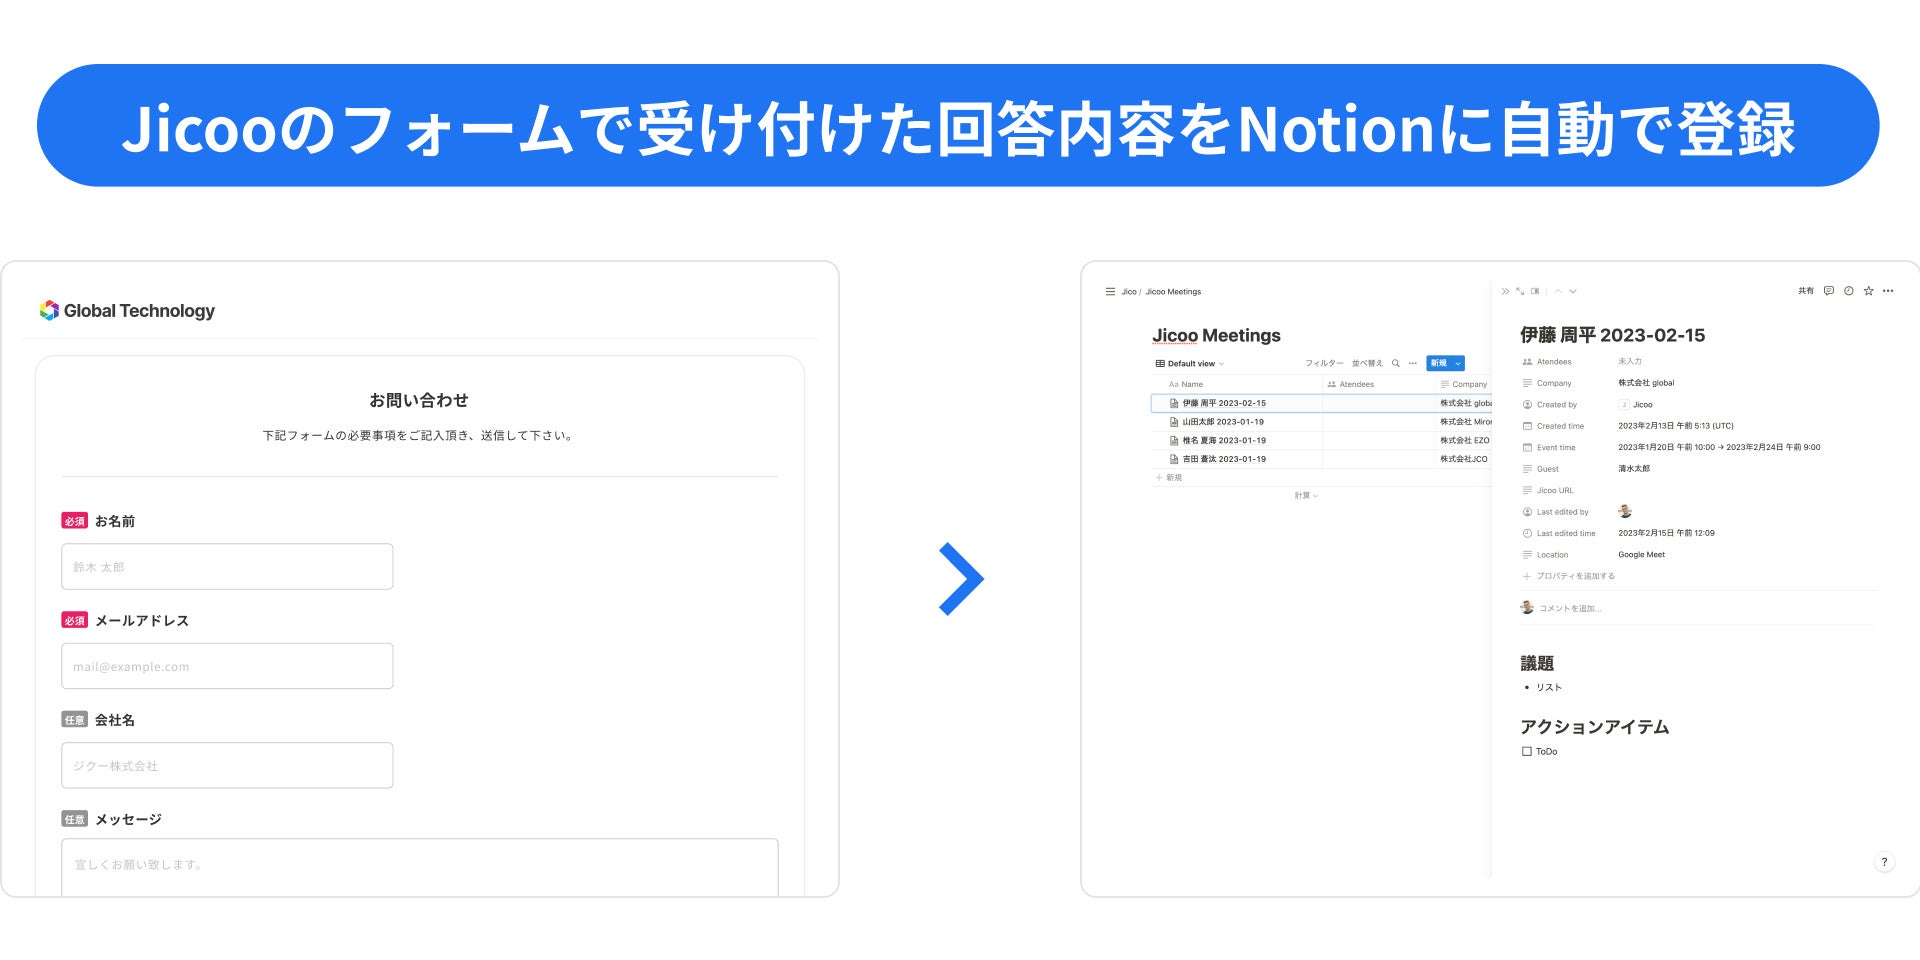The height and width of the screenshot is (960, 1920).
Task: Click the Company column header
Action: (1463, 384)
